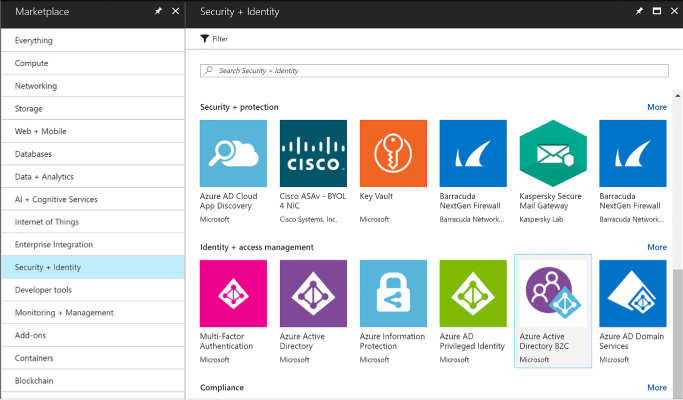
Task: Open the Blockchain category
Action: tap(93, 380)
